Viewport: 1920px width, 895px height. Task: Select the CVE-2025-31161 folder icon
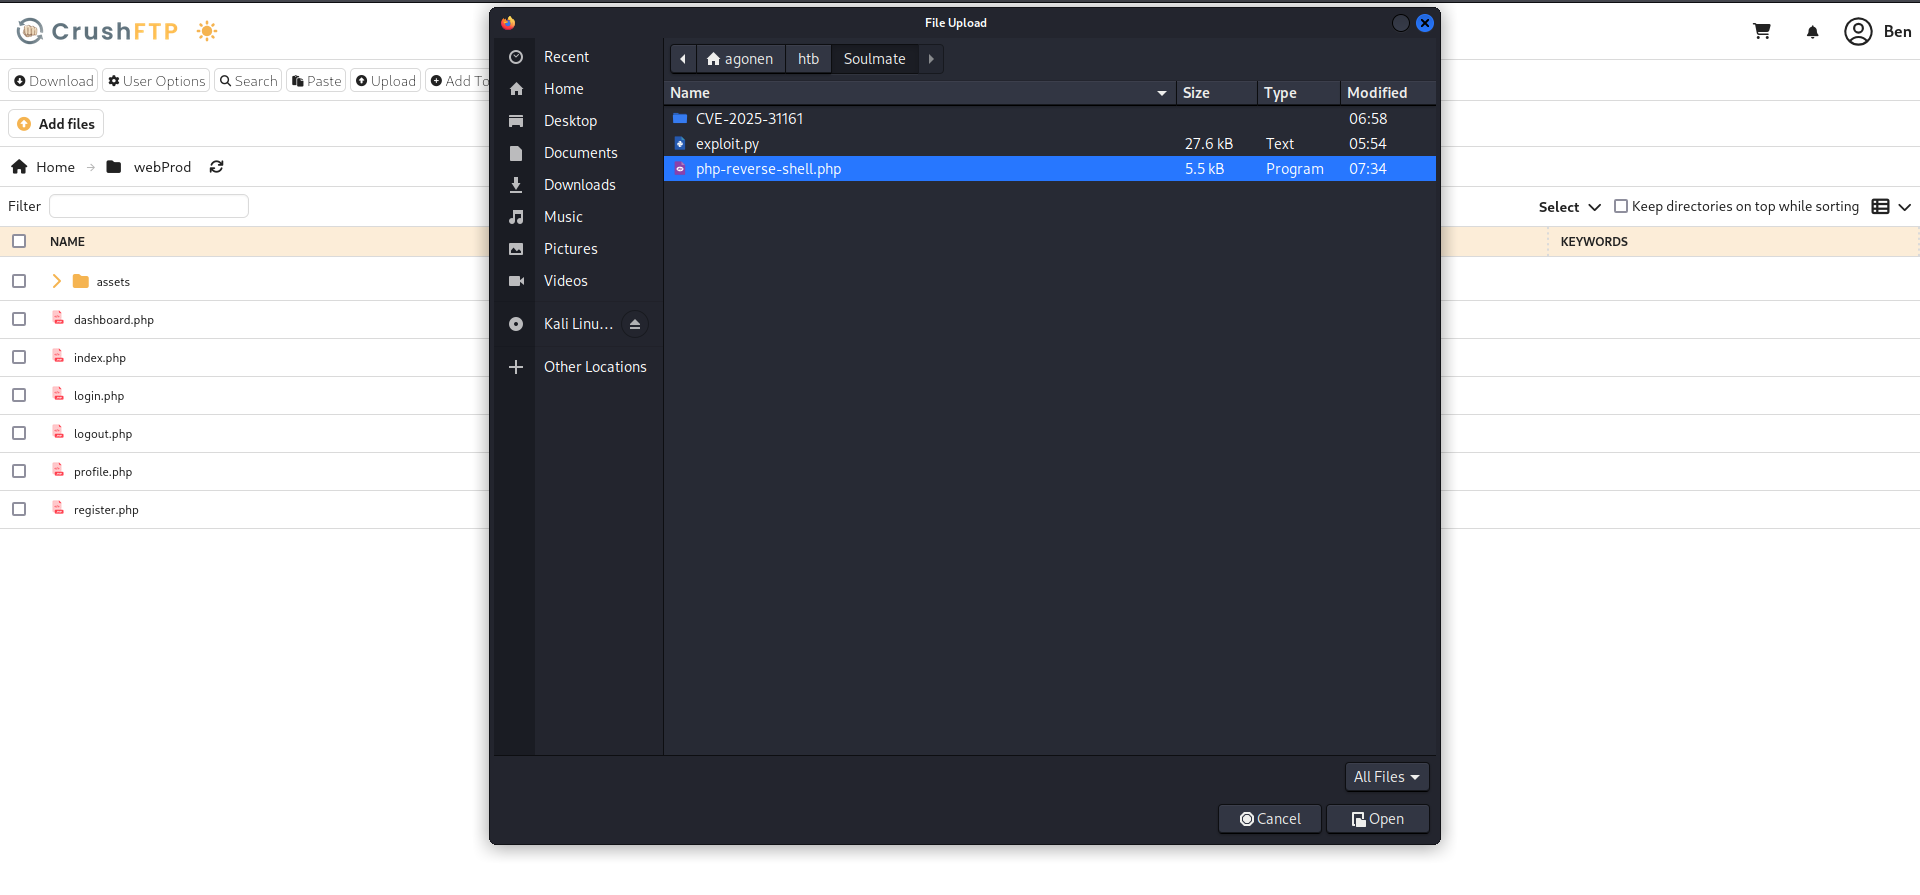pyautogui.click(x=680, y=118)
